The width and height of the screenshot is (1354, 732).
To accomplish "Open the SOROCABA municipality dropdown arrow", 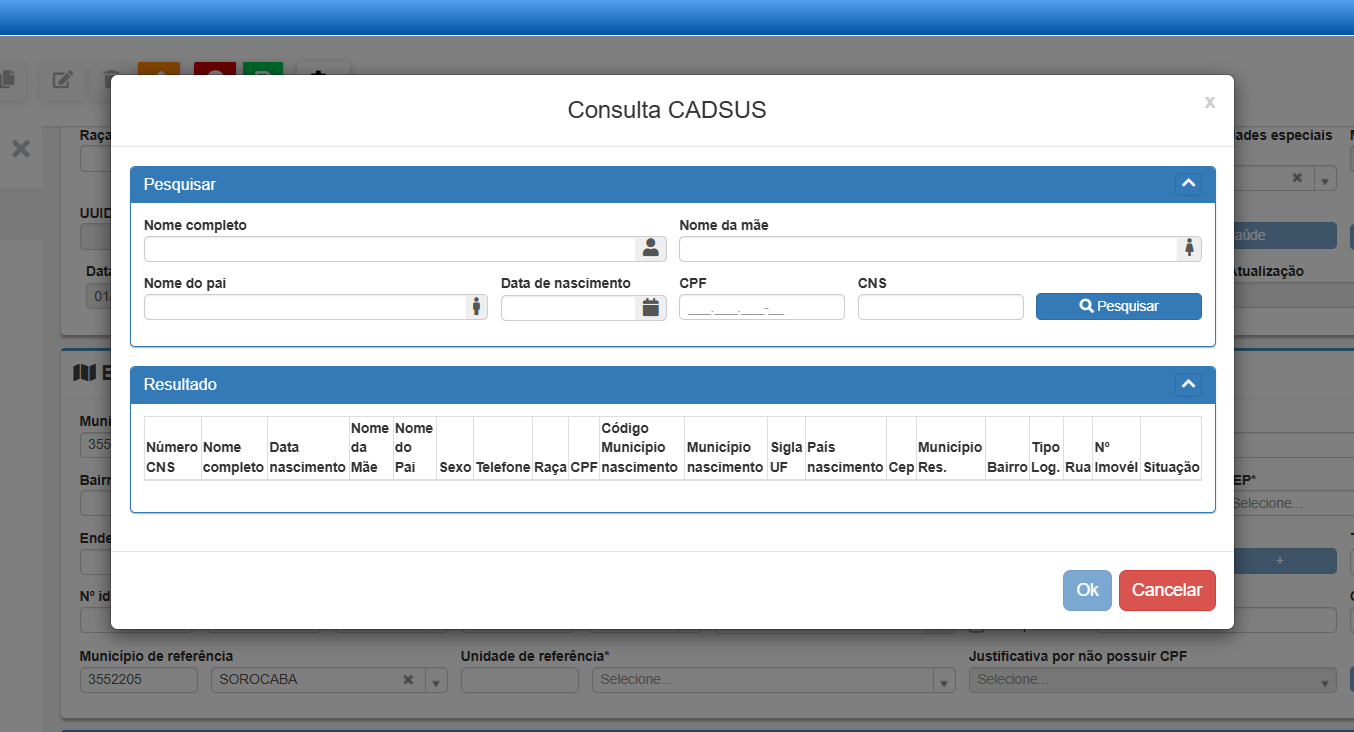I will tap(436, 680).
